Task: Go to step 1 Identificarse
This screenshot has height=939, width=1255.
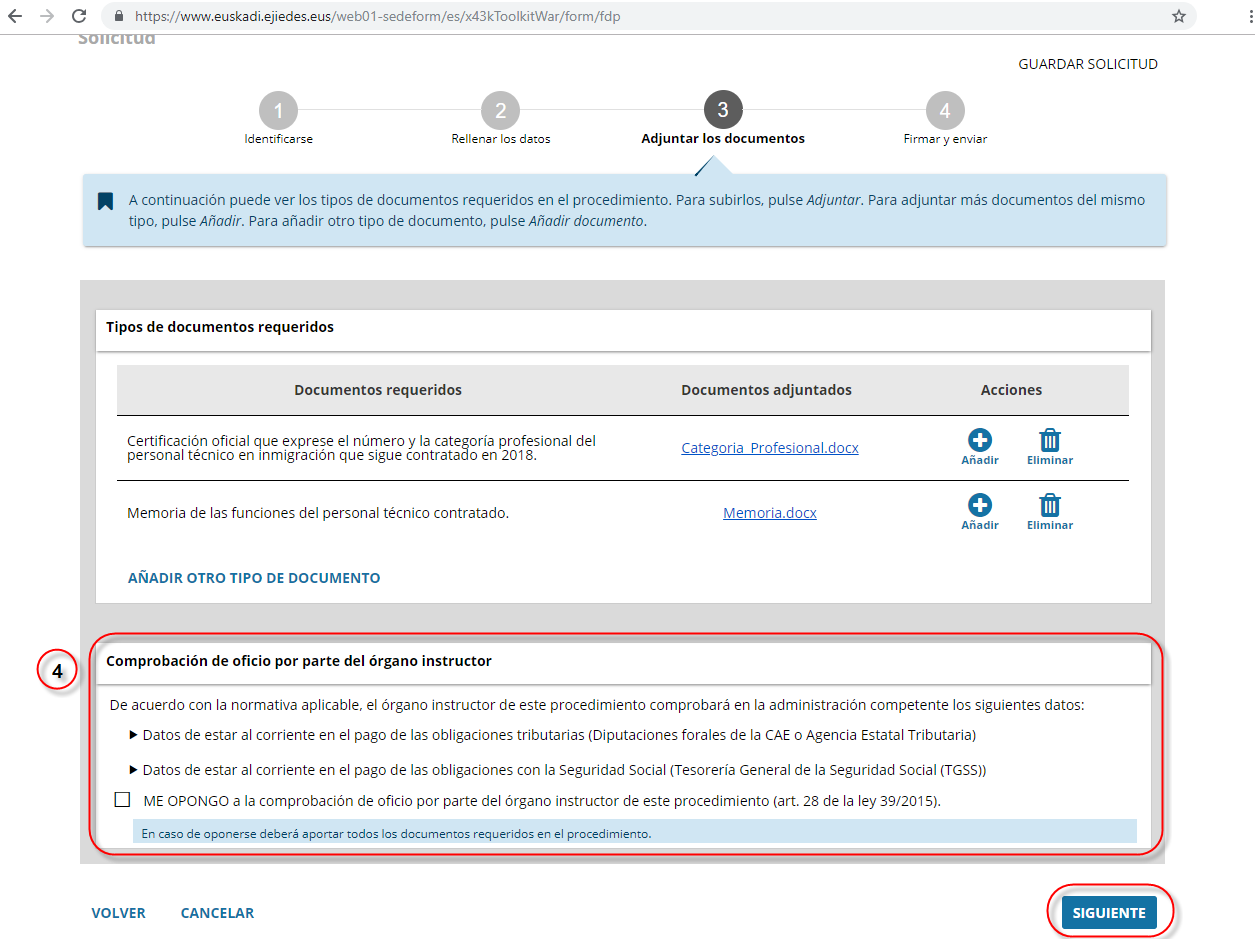Action: 278,111
